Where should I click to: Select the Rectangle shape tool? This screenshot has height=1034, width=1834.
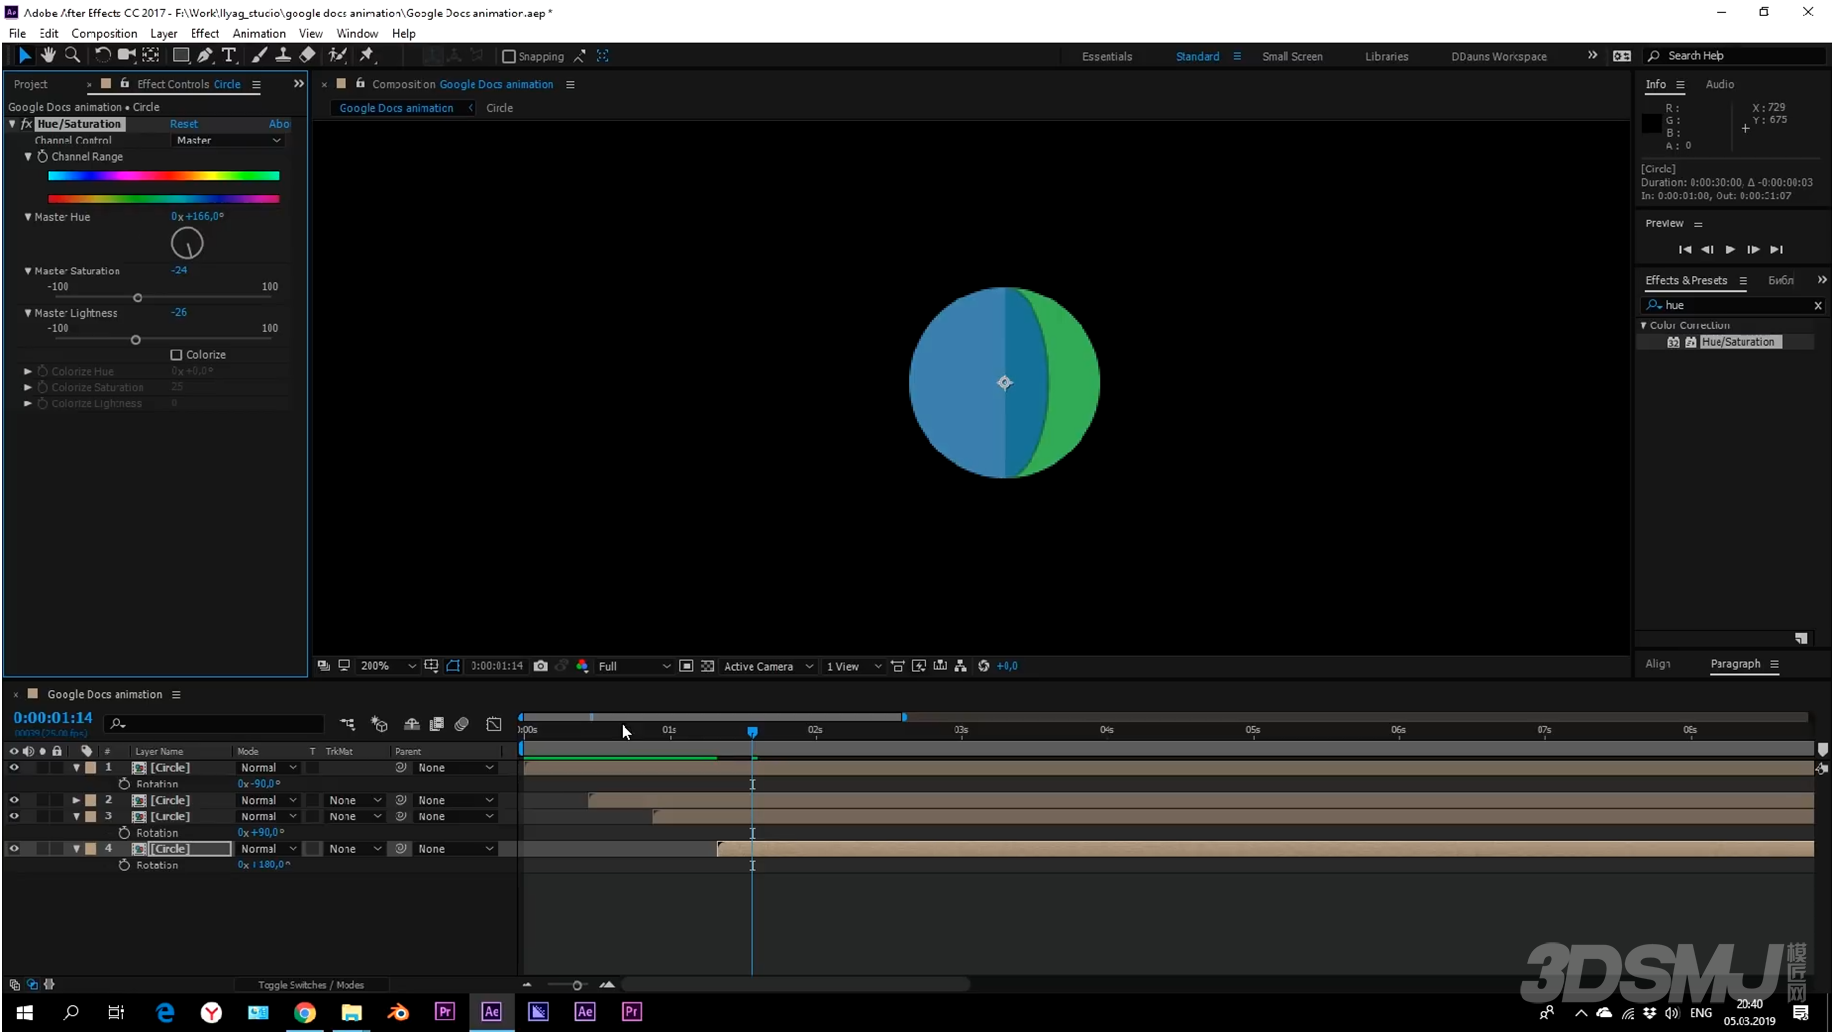[x=181, y=56]
